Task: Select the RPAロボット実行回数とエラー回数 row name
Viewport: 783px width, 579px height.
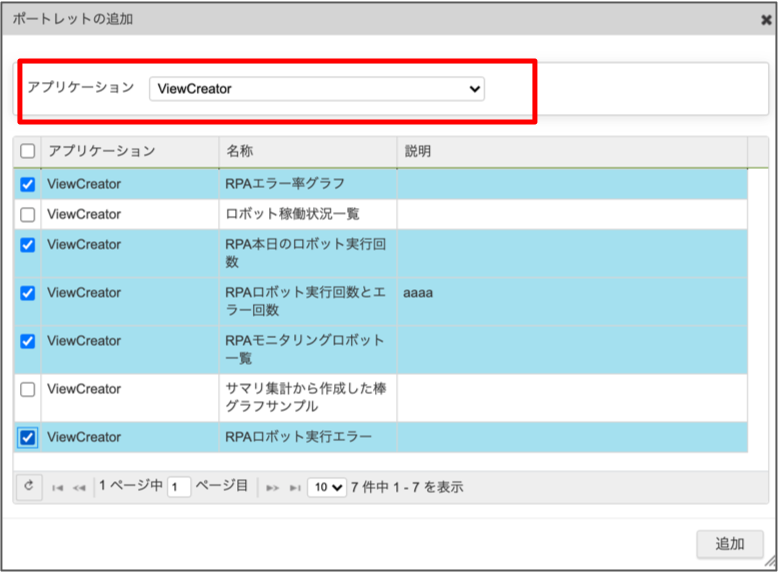Action: coord(305,301)
